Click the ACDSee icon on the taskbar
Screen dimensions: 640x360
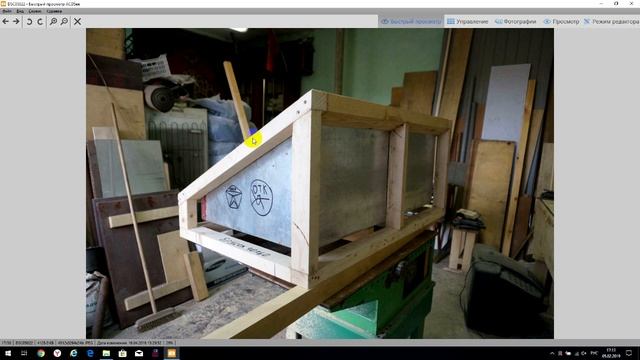click(x=171, y=353)
